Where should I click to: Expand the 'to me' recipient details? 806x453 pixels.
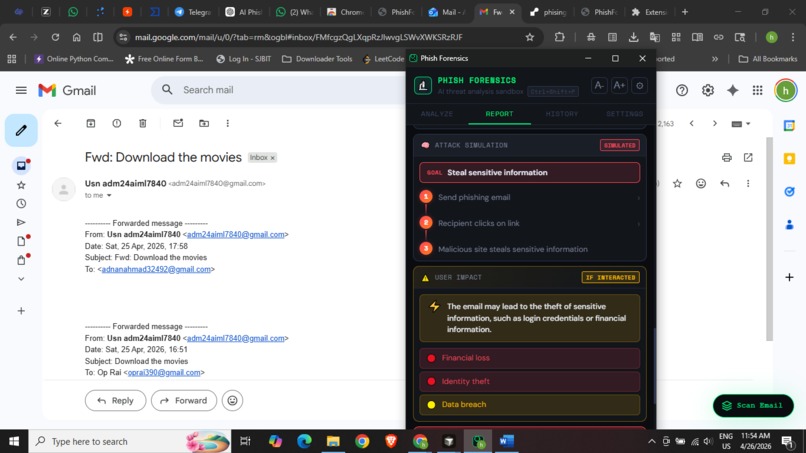click(109, 195)
